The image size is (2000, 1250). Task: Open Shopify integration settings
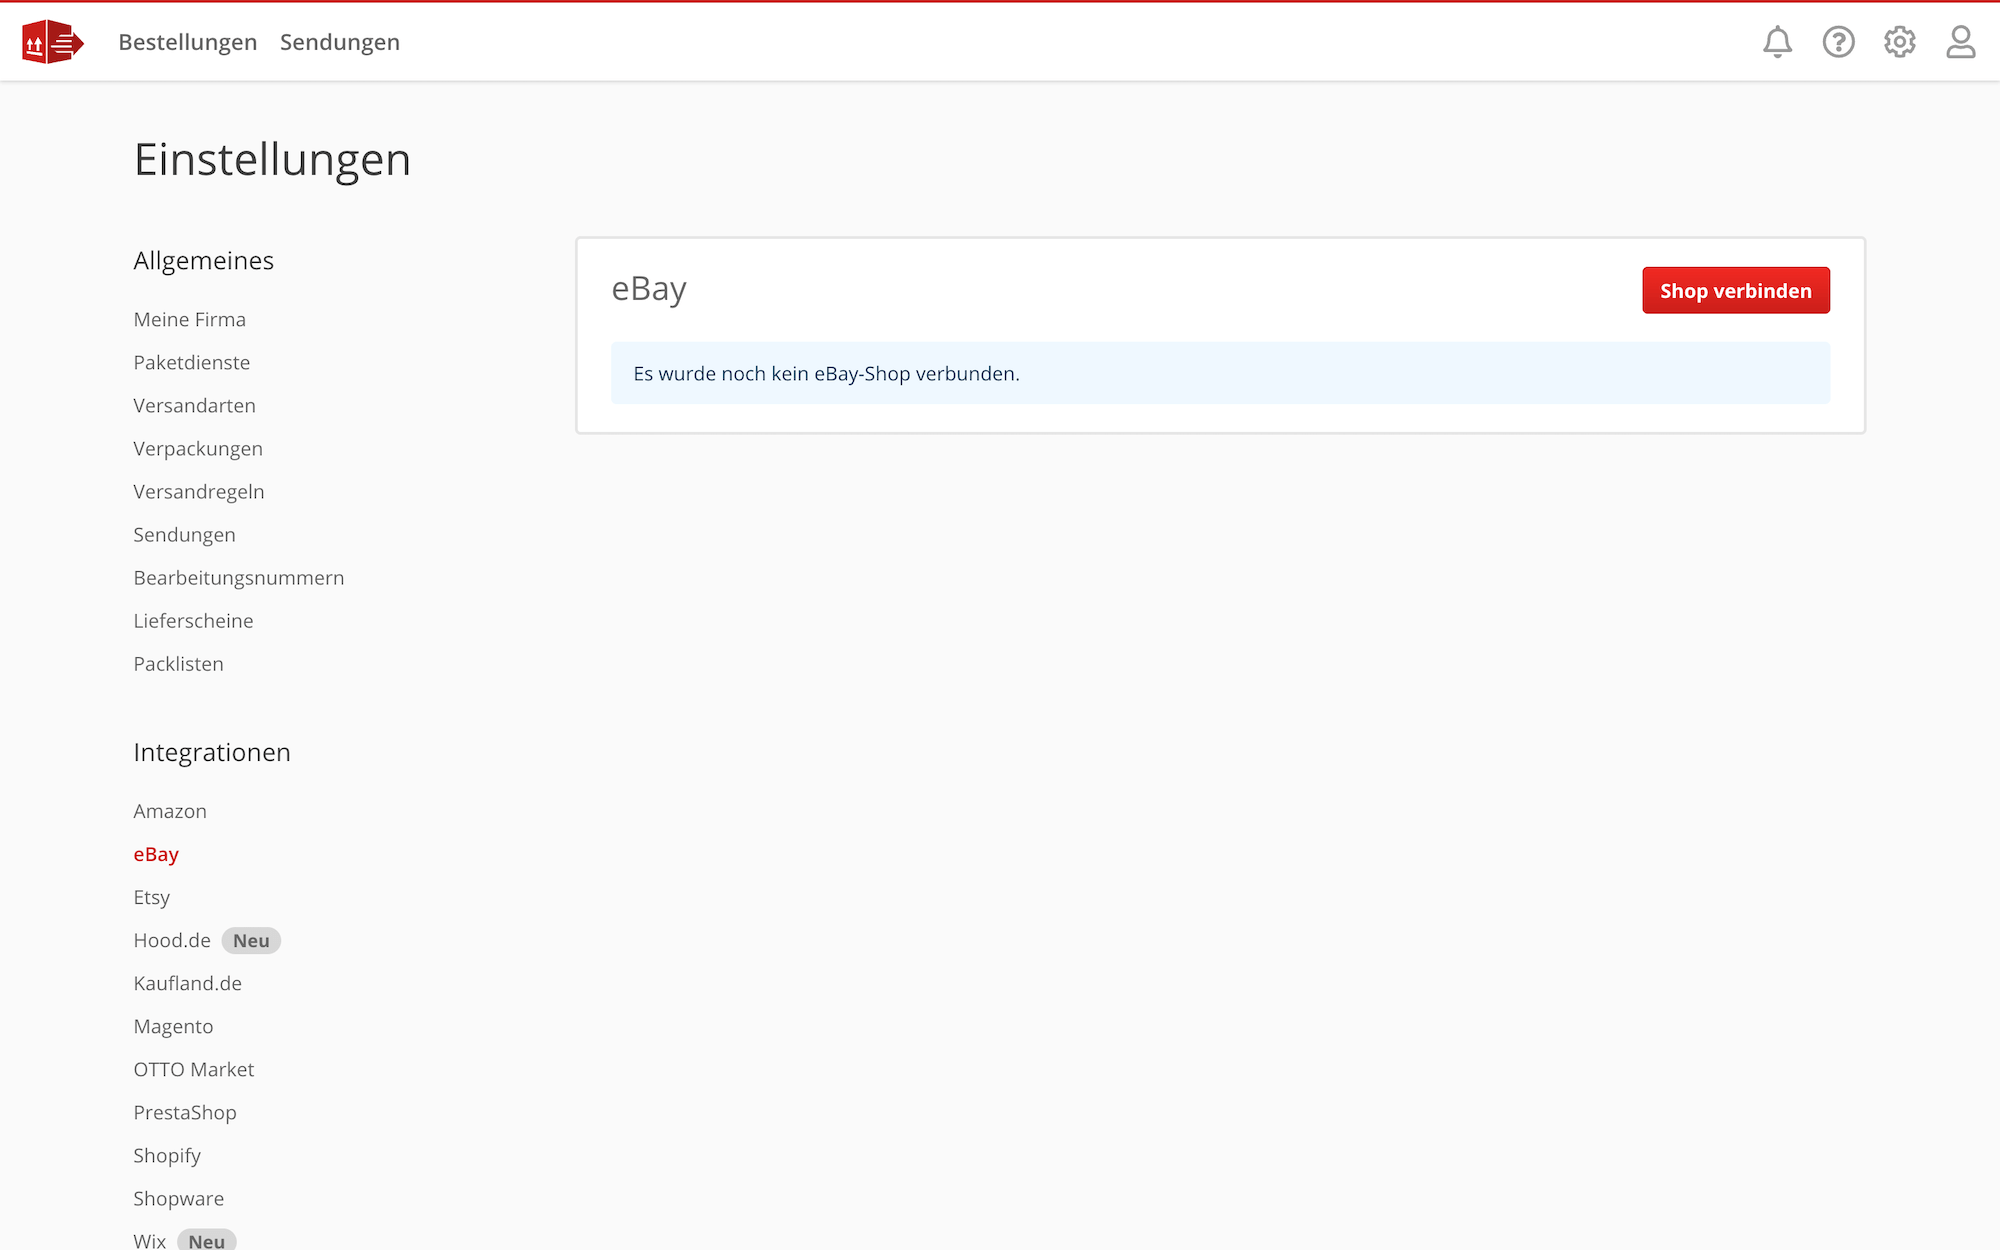click(167, 1155)
